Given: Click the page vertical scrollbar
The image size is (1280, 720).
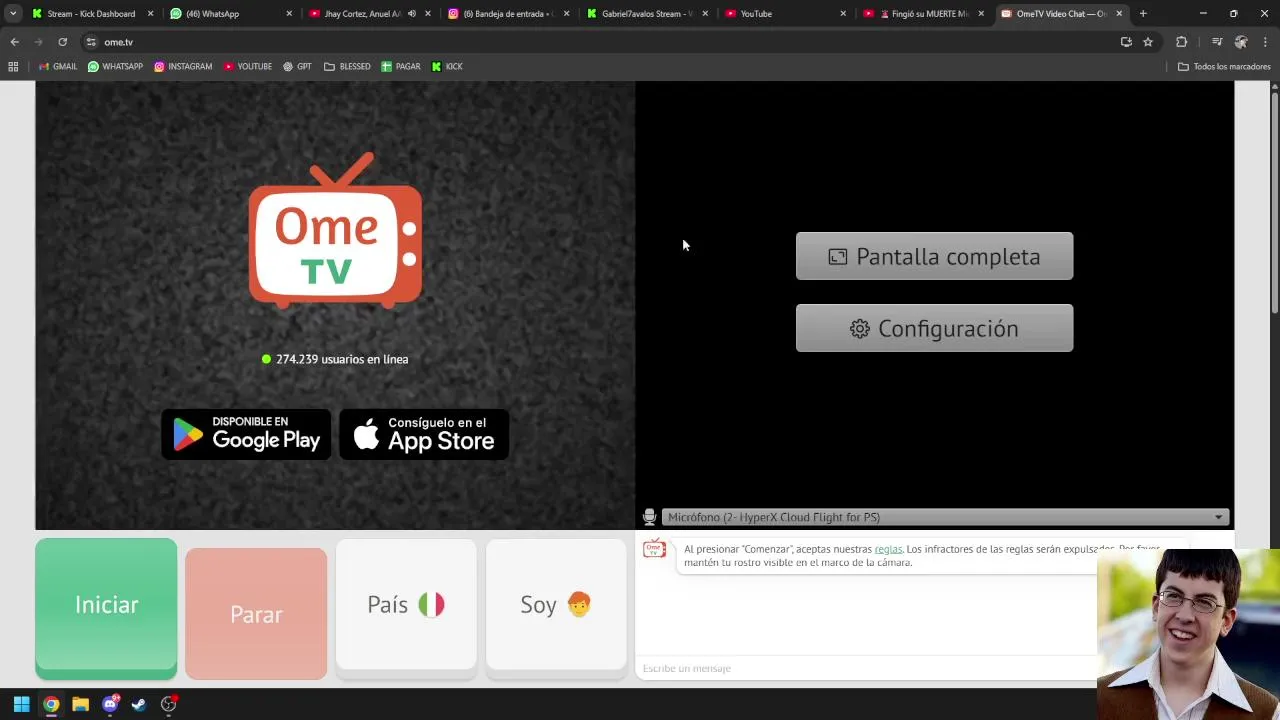Looking at the screenshot, I should pyautogui.click(x=1274, y=205).
